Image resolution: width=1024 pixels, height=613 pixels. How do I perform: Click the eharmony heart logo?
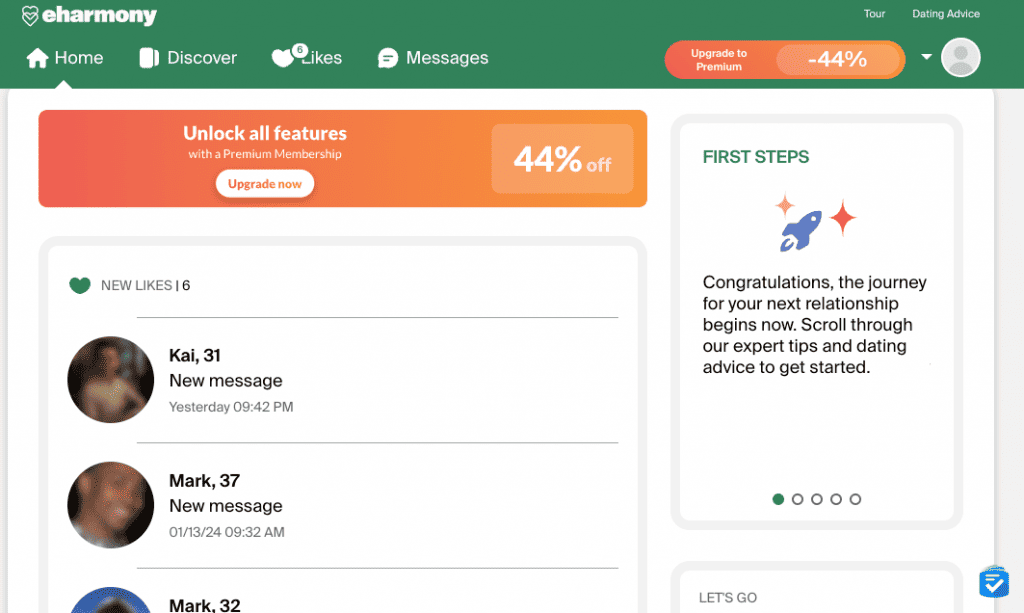pyautogui.click(x=30, y=16)
